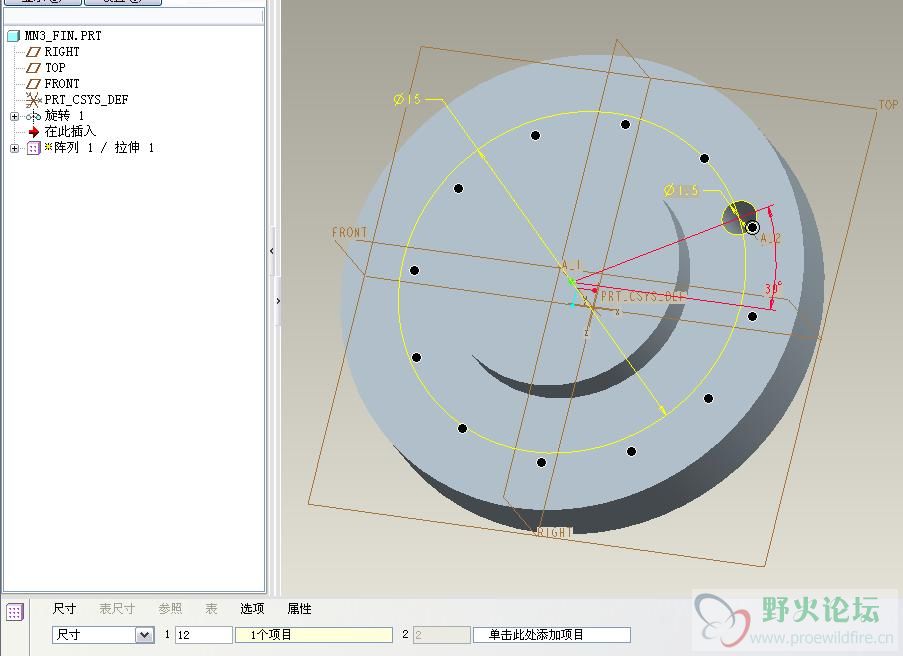Click the FRONT plane label in viewport
The width and height of the screenshot is (903, 656).
coord(350,232)
